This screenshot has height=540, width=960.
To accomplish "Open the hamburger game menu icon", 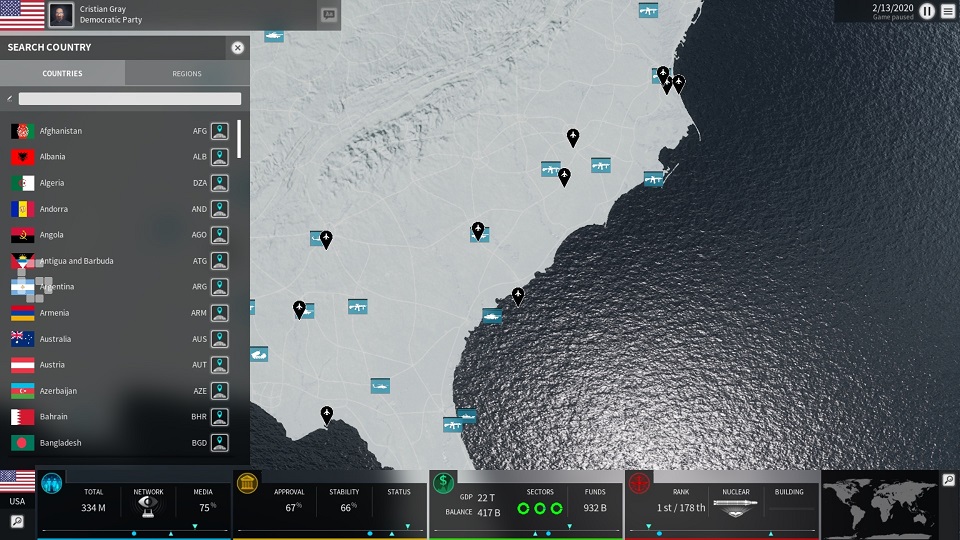I will pyautogui.click(x=948, y=12).
